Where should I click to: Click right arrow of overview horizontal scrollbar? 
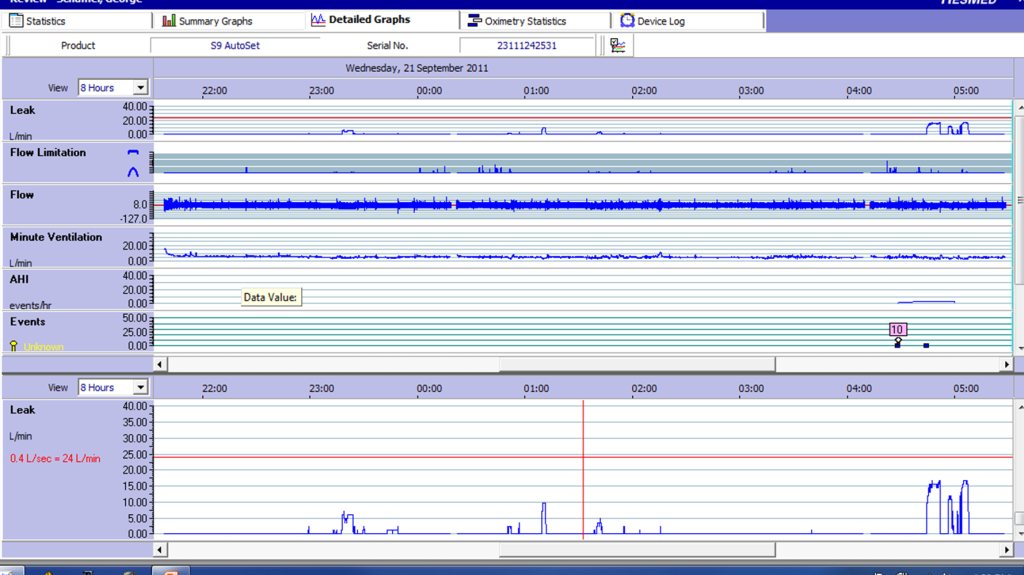coord(1006,364)
